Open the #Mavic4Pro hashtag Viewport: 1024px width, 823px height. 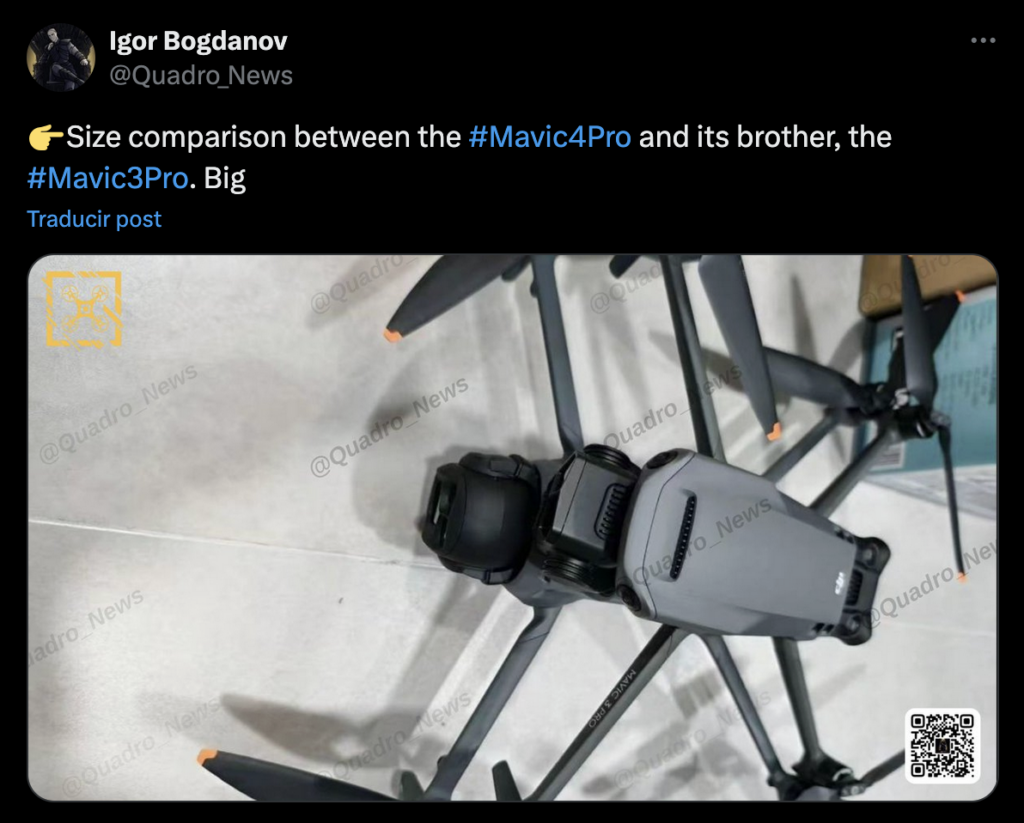(x=550, y=137)
